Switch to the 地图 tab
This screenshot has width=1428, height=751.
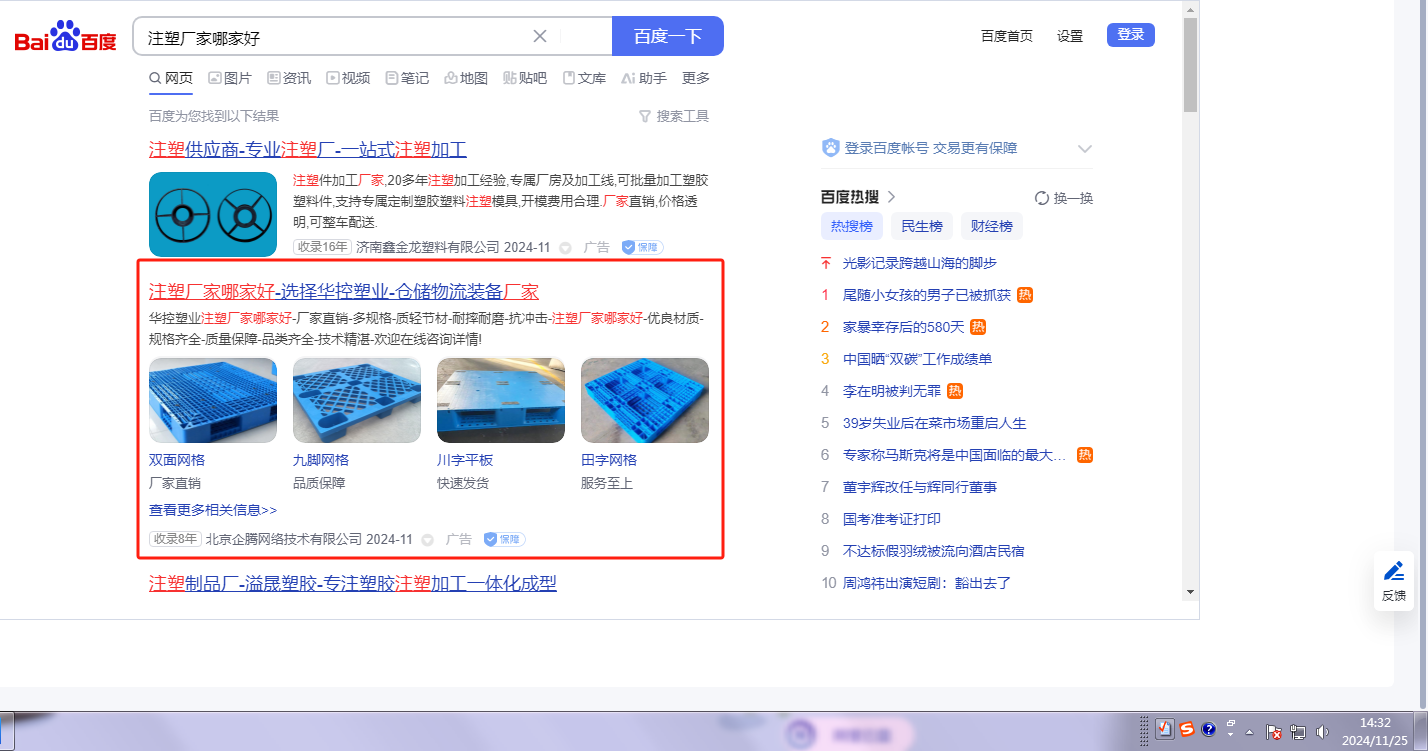coord(466,78)
